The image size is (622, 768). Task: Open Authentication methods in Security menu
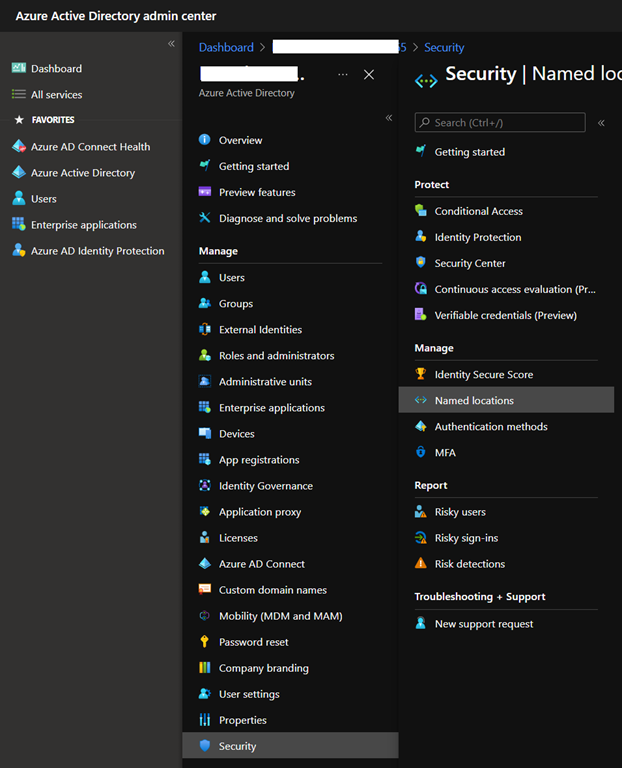490,427
